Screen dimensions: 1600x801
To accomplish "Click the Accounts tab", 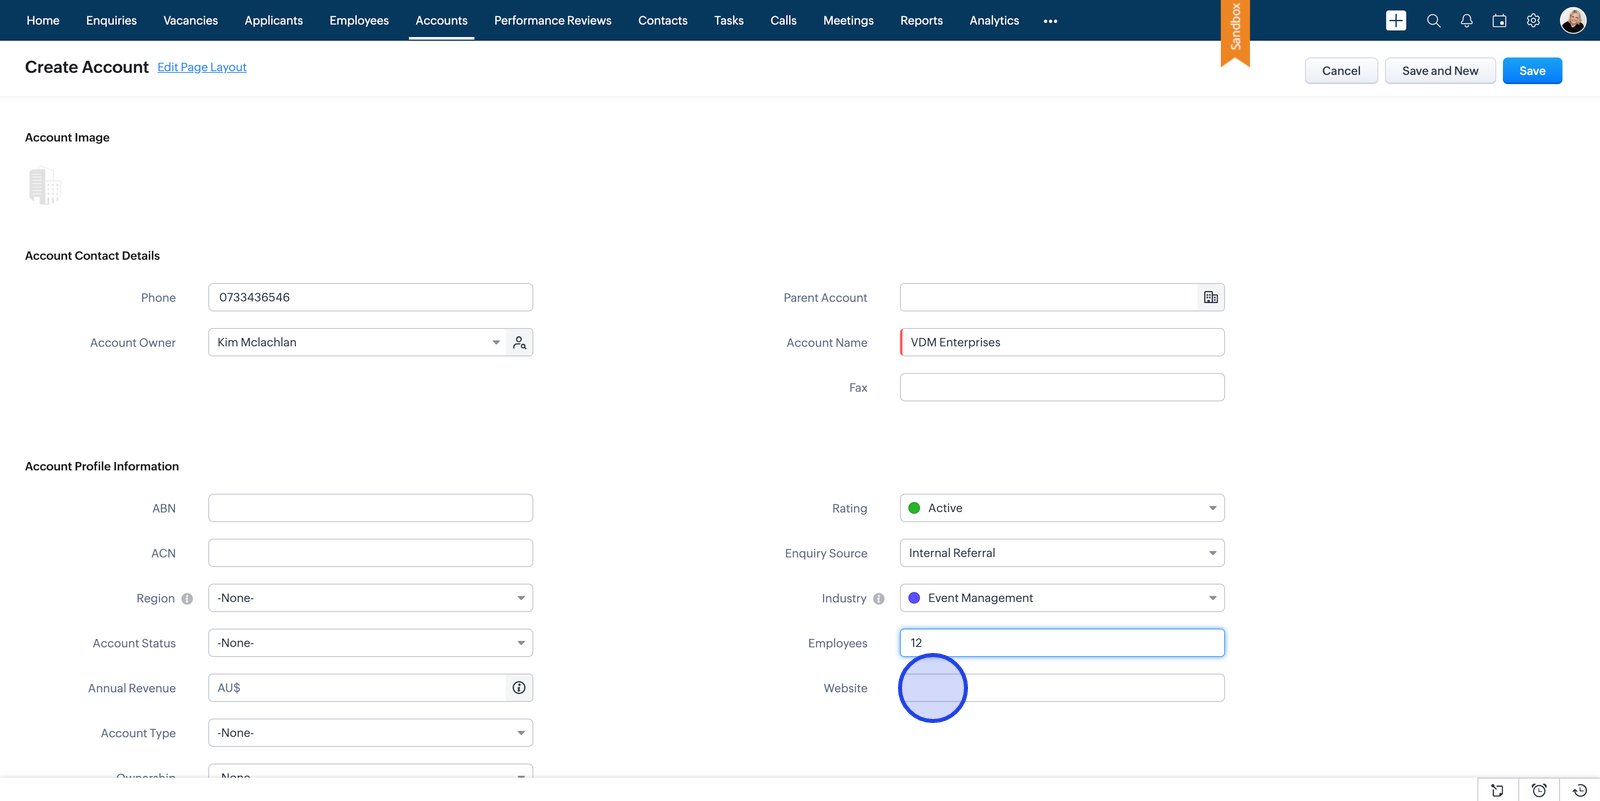I will [441, 20].
